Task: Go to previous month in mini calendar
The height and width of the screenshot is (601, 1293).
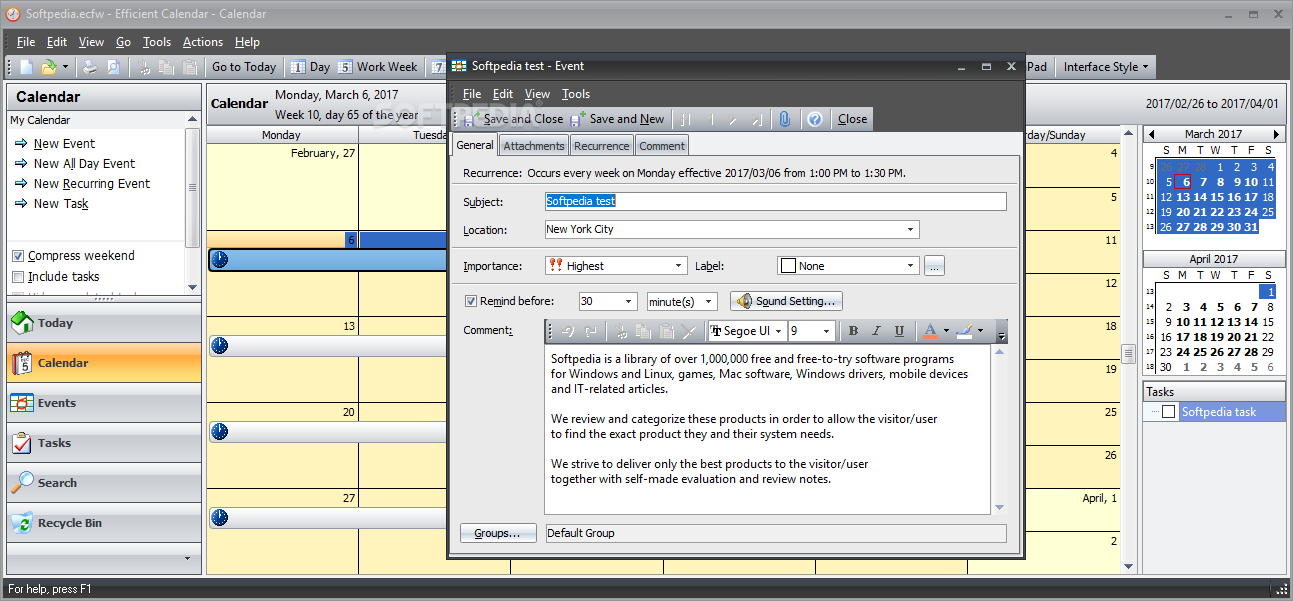Action: (x=1151, y=134)
